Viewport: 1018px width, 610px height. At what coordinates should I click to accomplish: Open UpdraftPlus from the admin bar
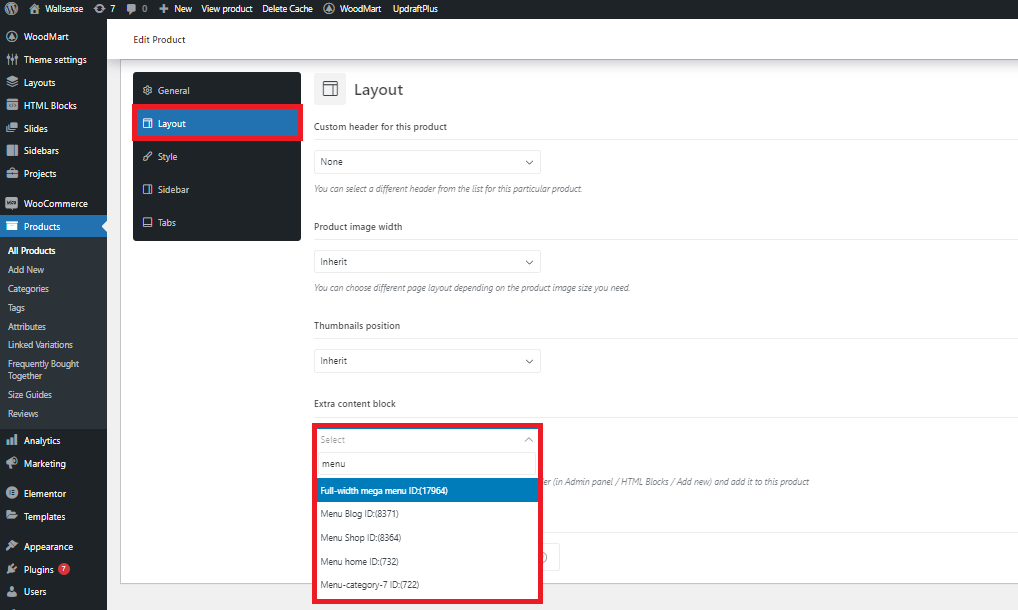(415, 8)
